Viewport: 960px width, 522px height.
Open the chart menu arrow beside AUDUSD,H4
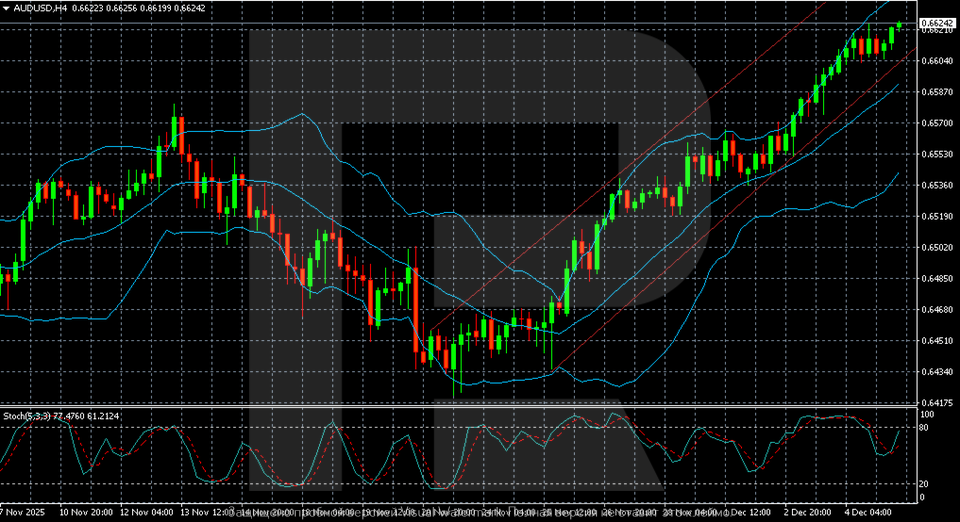6,7
